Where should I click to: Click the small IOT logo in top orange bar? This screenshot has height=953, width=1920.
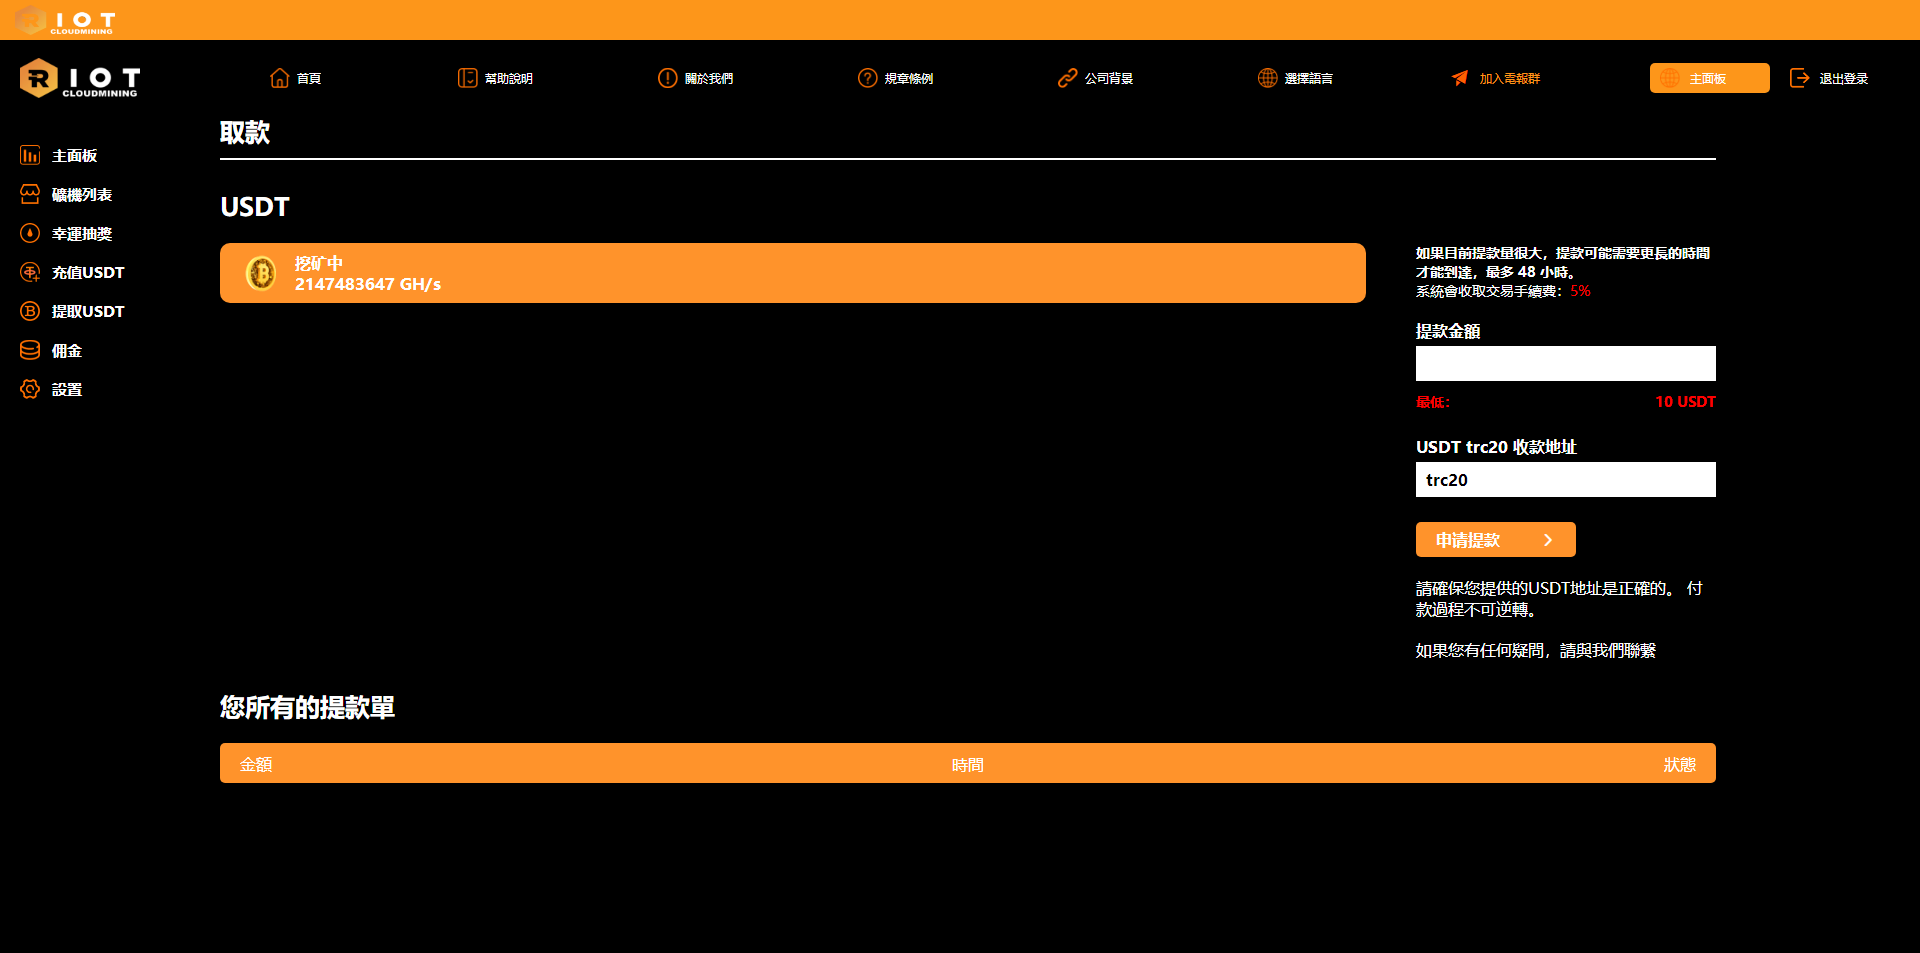(66, 20)
